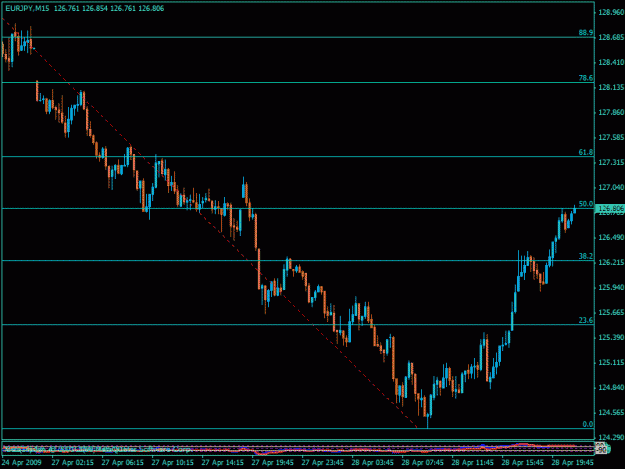Select the 125.390 price axis value
The height and width of the screenshot is (469, 625).
pos(611,338)
